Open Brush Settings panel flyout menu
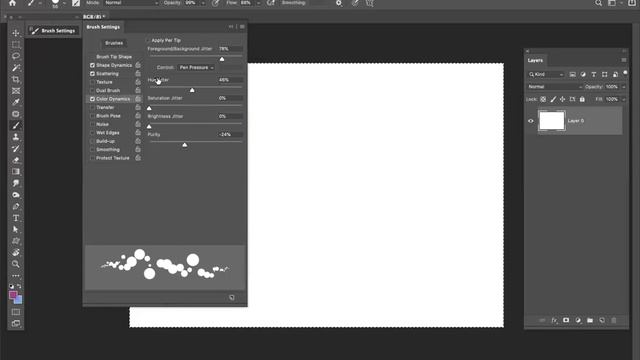The width and height of the screenshot is (640, 360). 242,27
